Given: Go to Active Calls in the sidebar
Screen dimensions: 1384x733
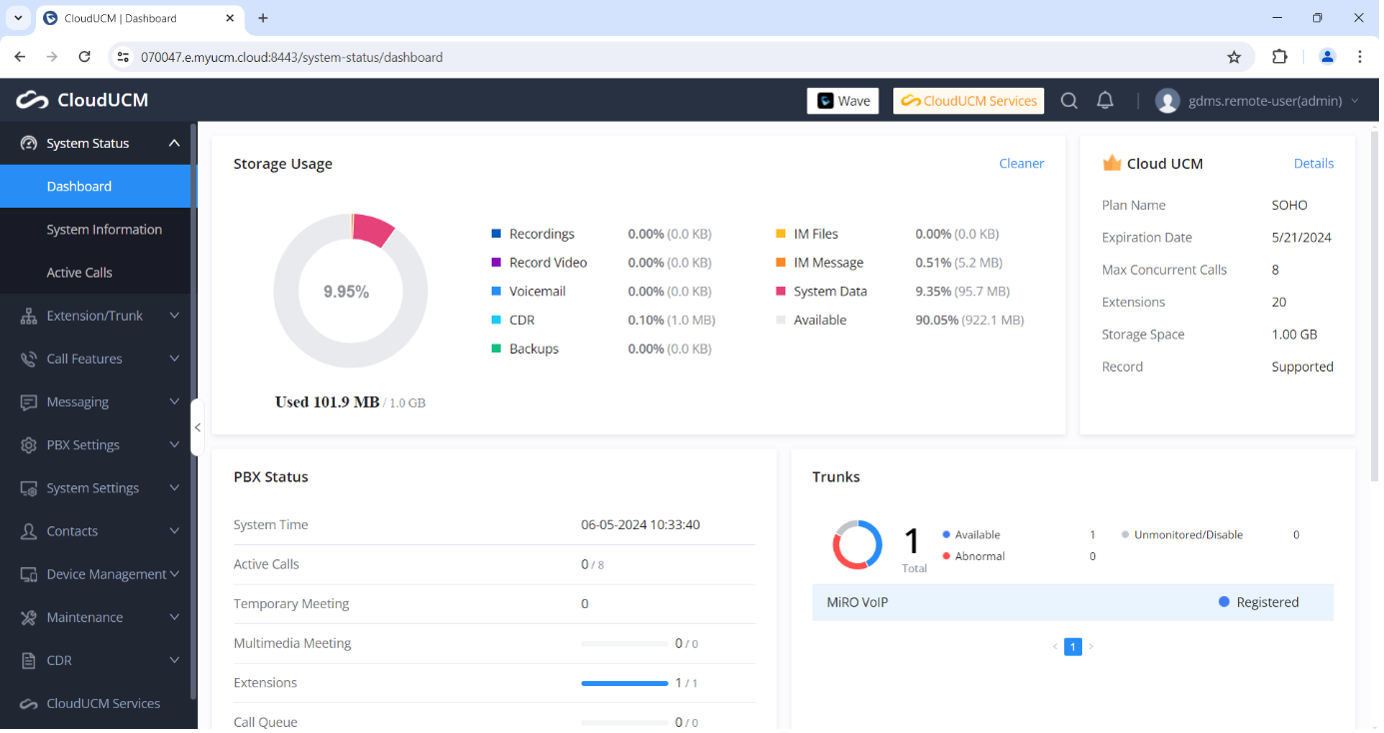Looking at the screenshot, I should pyautogui.click(x=79, y=273).
